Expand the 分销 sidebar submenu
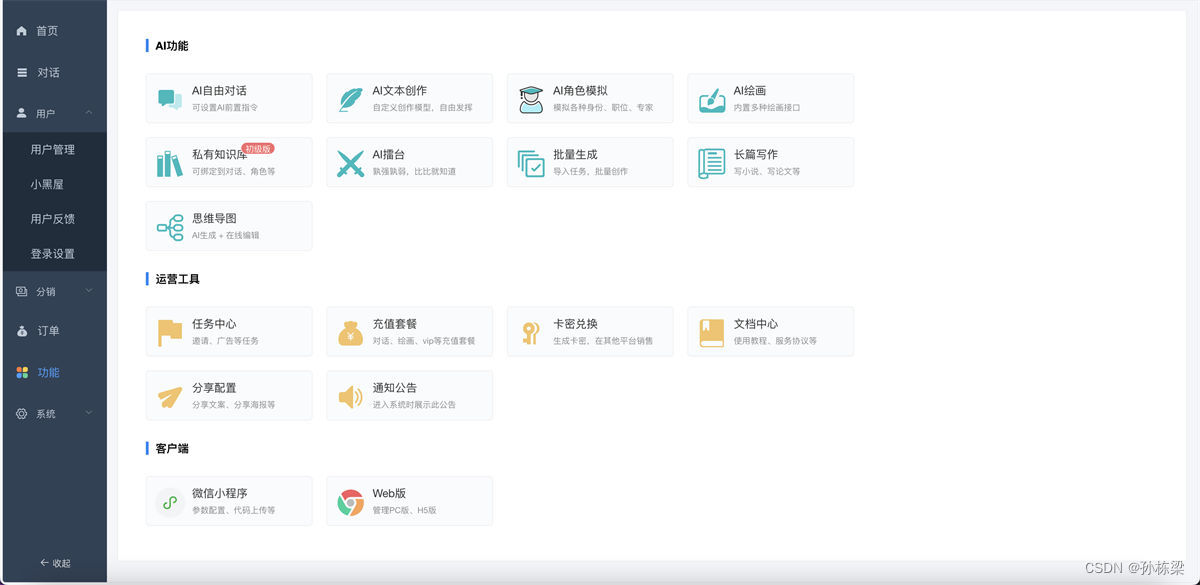Image resolution: width=1200 pixels, height=585 pixels. click(53, 292)
